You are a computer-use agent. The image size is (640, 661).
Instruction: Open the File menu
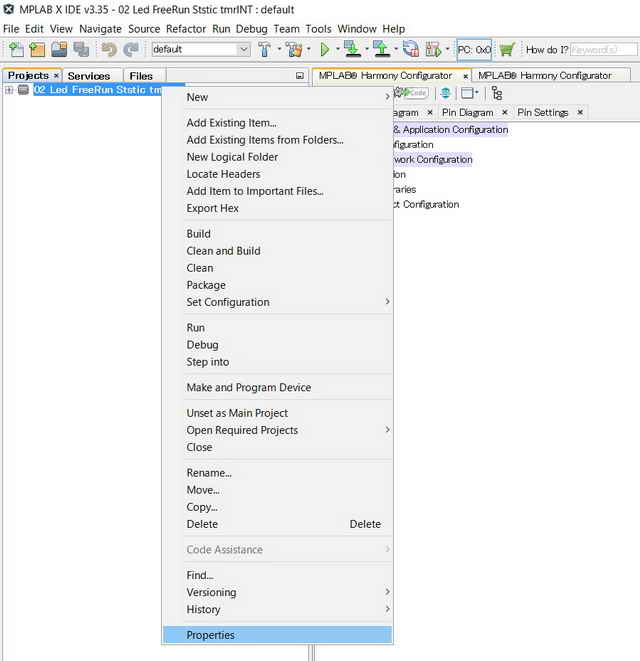[x=11, y=29]
